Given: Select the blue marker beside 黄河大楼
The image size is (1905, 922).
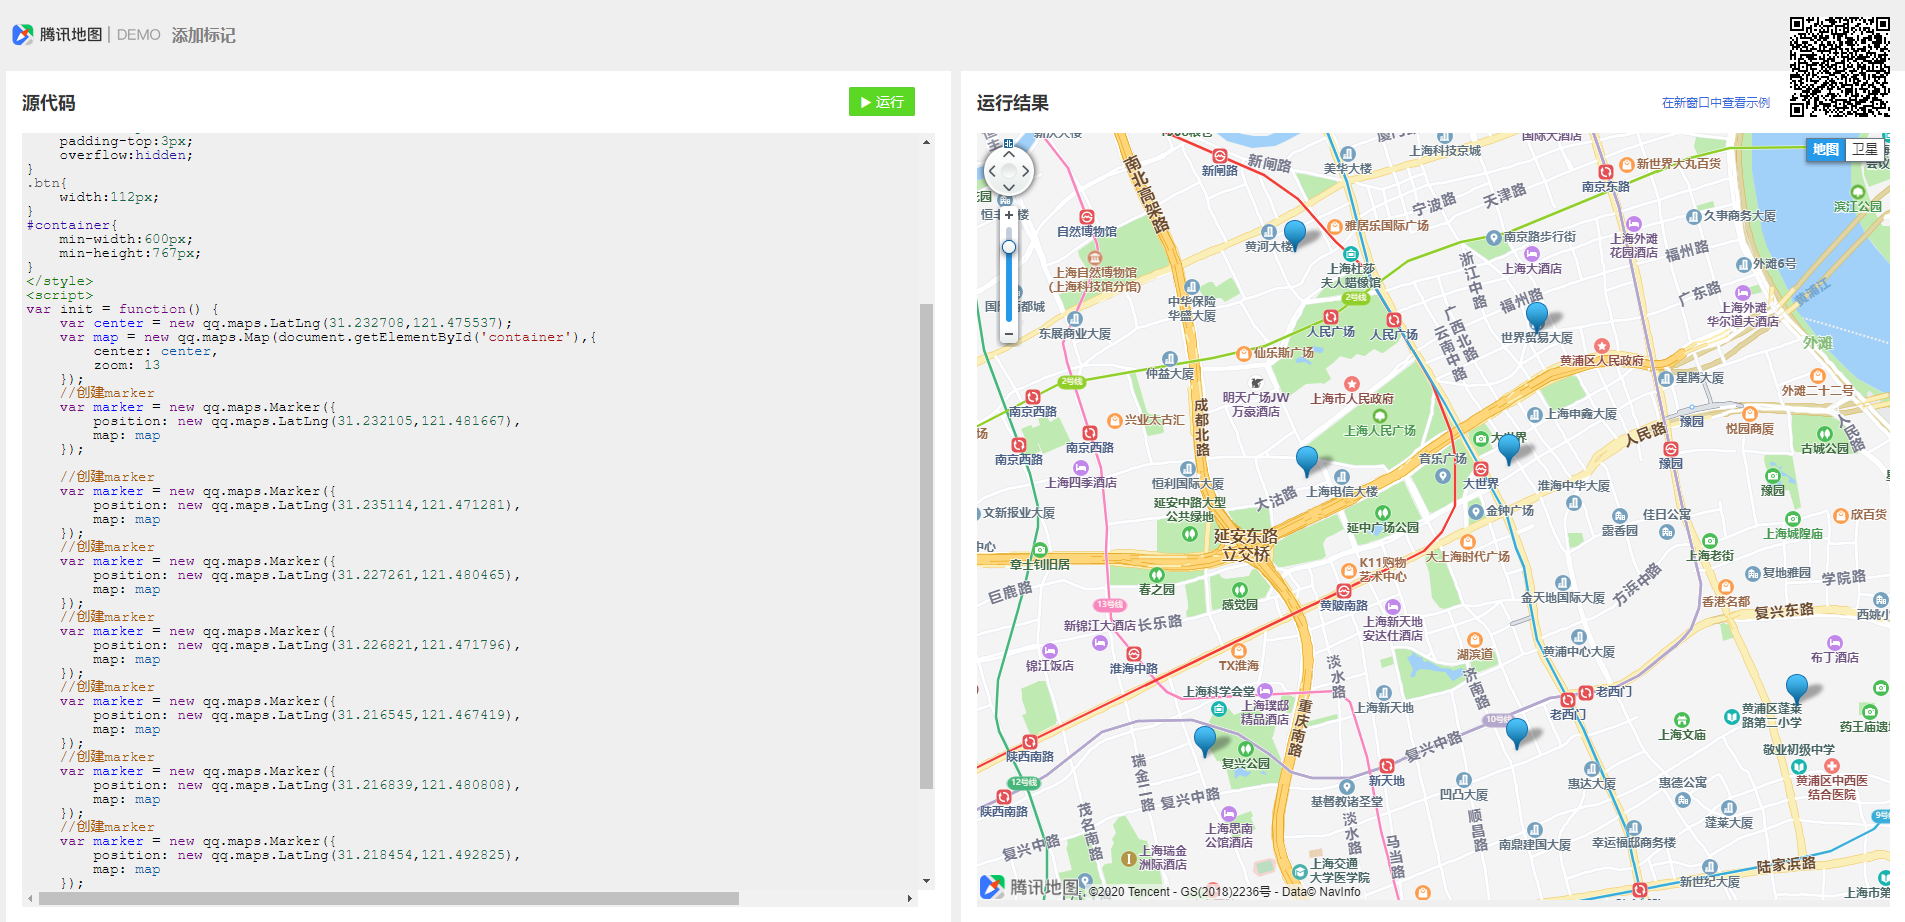Looking at the screenshot, I should pyautogui.click(x=1295, y=233).
